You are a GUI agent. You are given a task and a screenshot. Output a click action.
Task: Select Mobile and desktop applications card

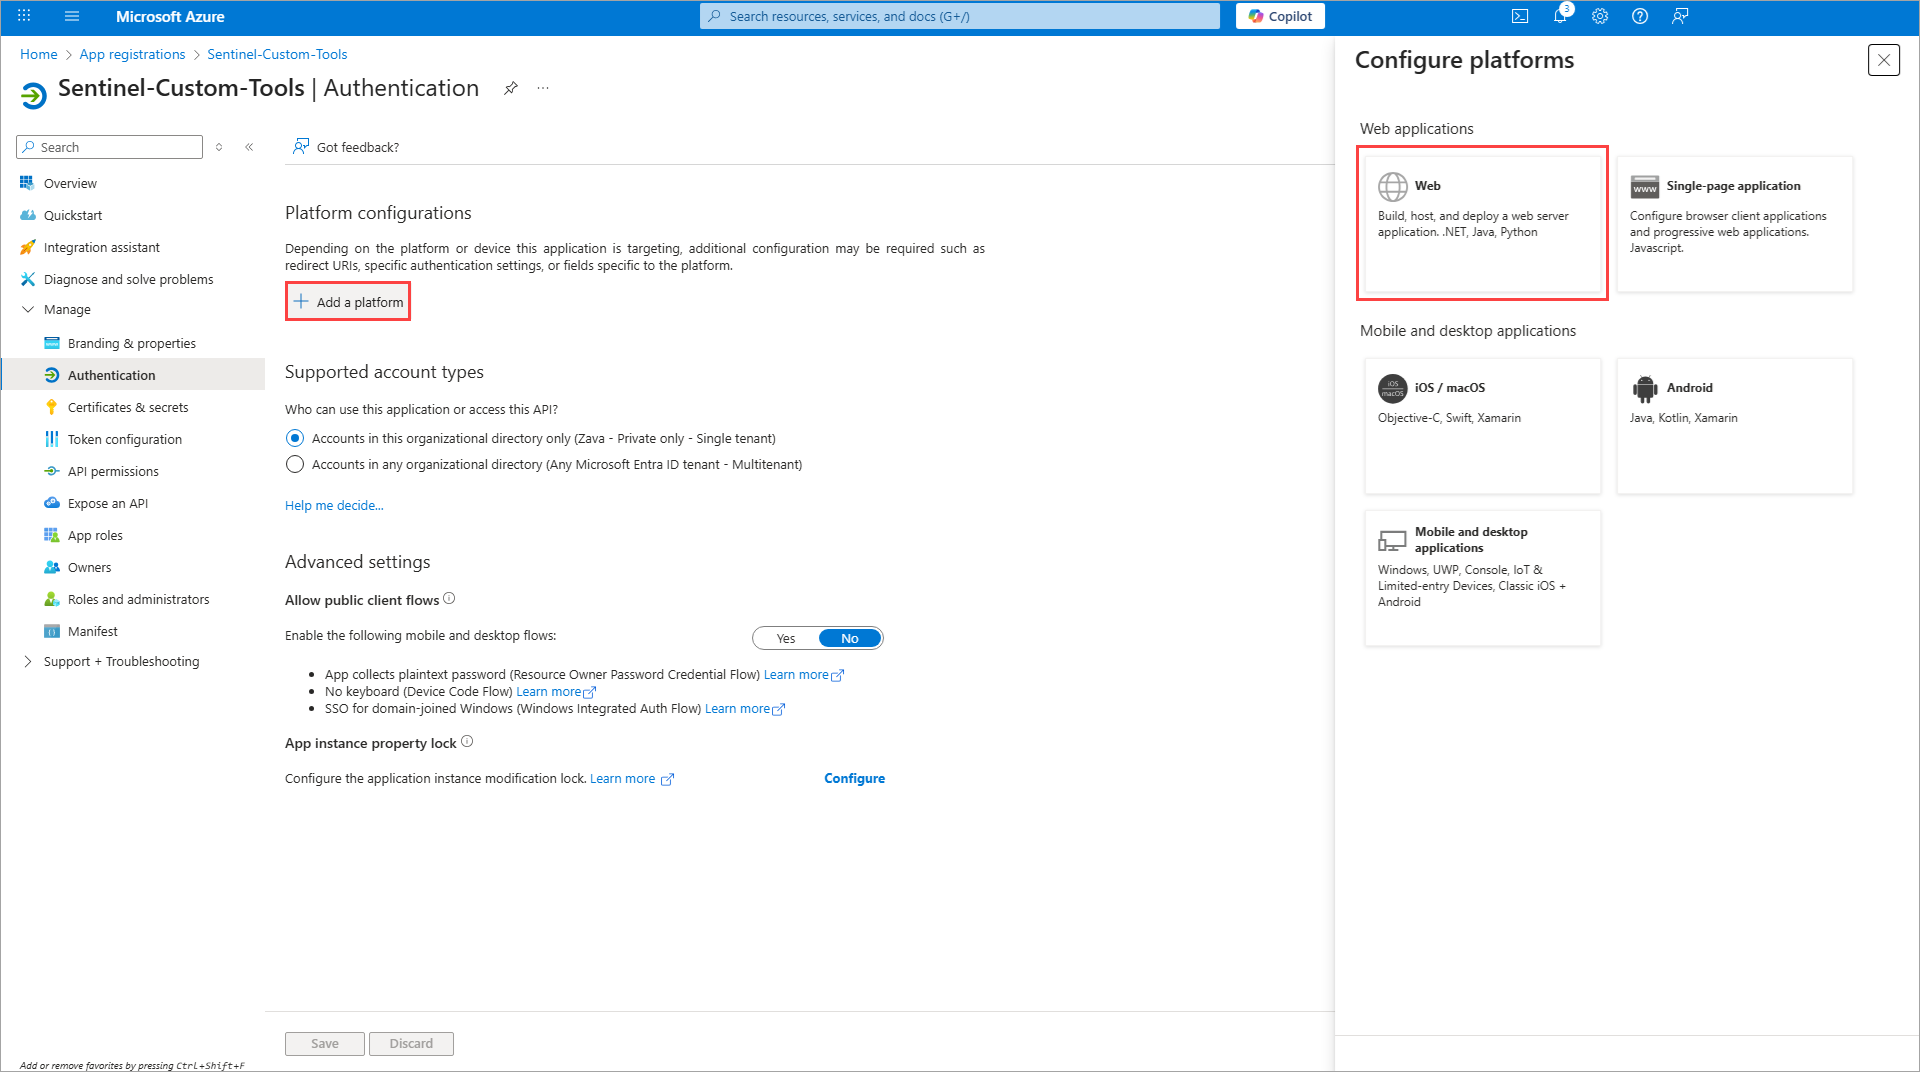click(1482, 577)
